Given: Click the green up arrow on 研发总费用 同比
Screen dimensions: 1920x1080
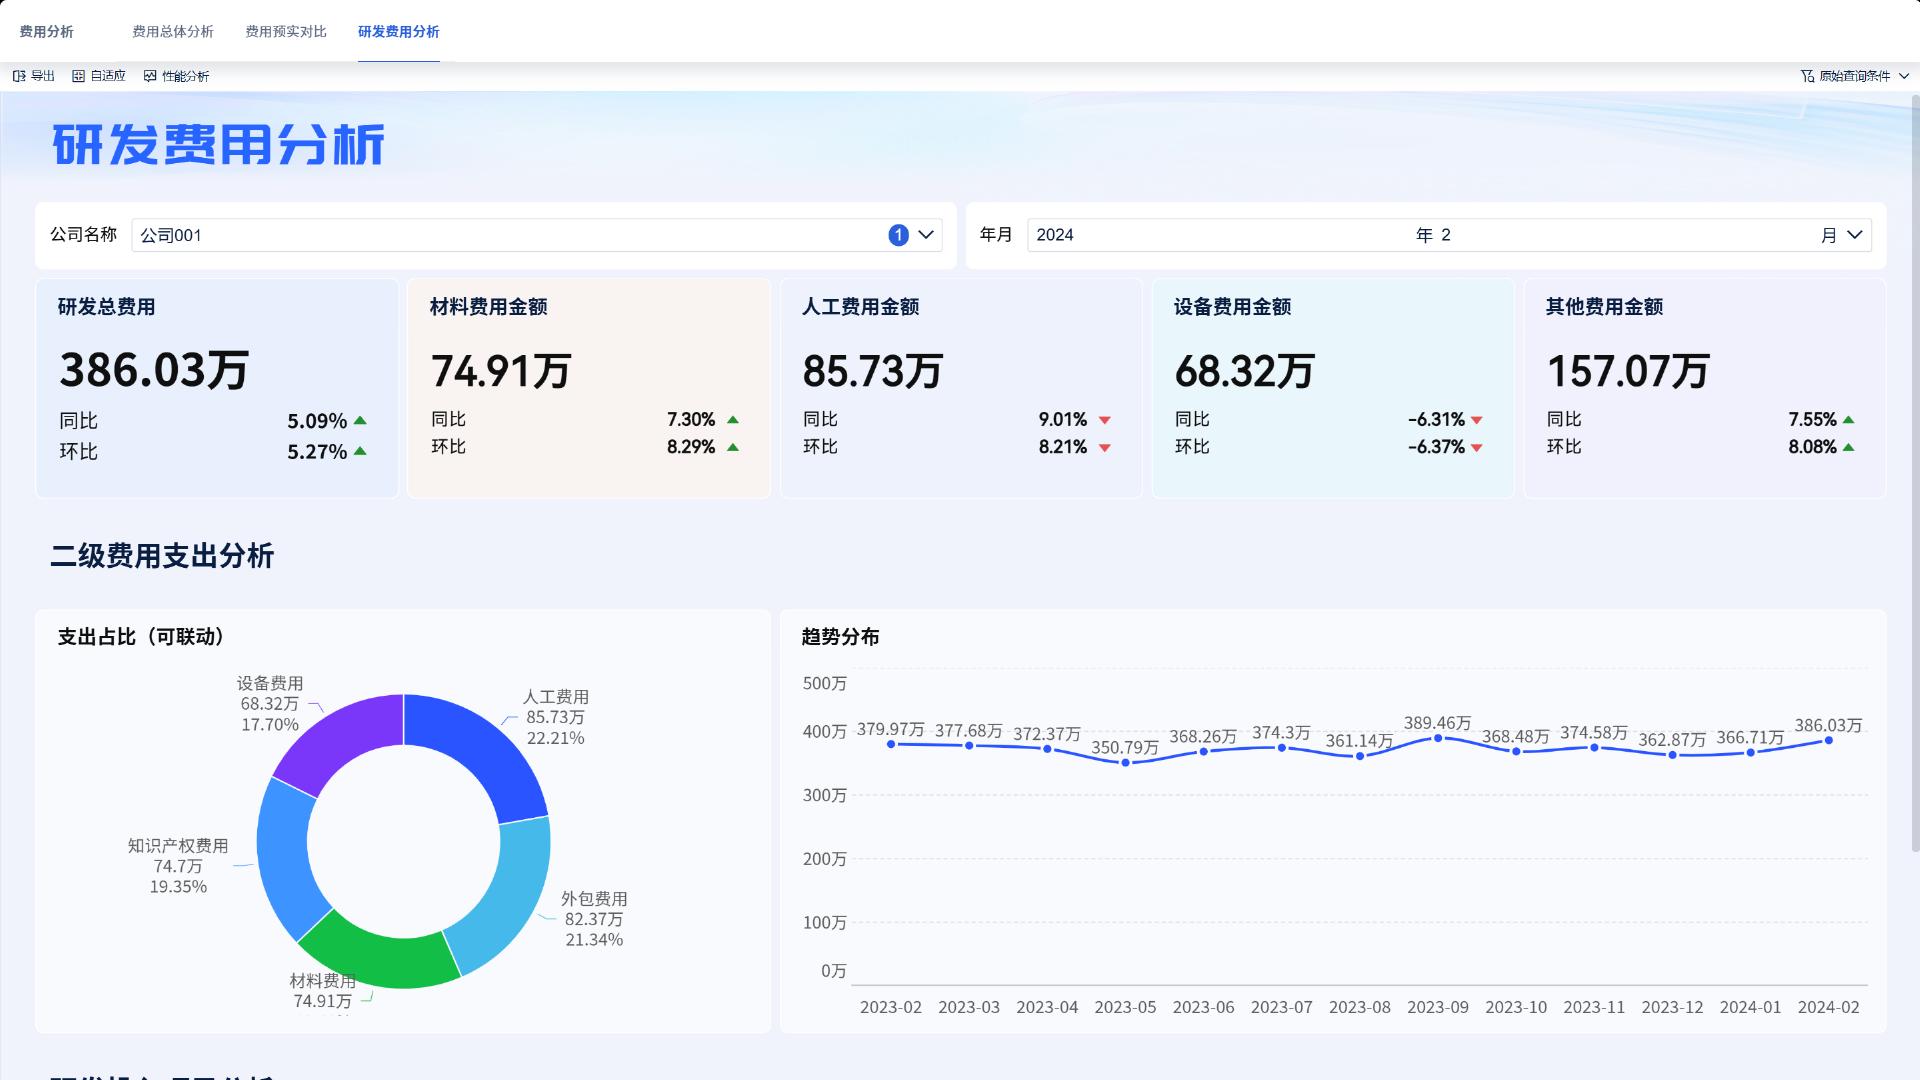Looking at the screenshot, I should (361, 420).
